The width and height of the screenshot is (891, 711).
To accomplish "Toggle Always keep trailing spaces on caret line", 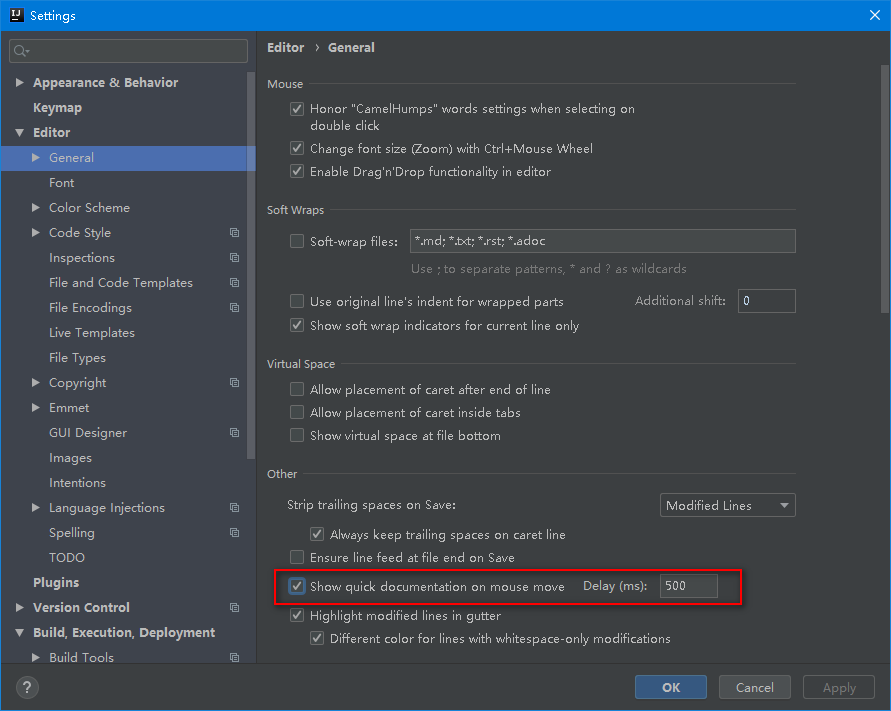I will point(317,534).
